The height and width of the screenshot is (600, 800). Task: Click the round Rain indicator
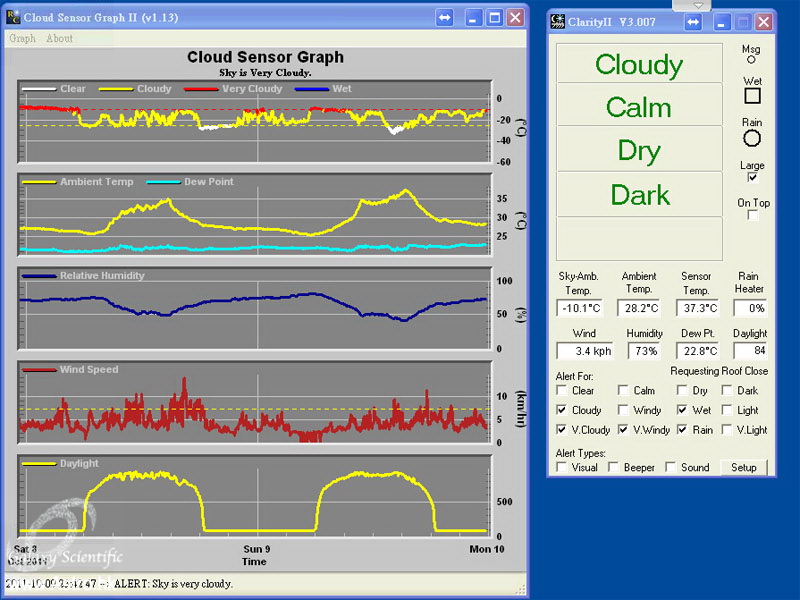pos(752,138)
